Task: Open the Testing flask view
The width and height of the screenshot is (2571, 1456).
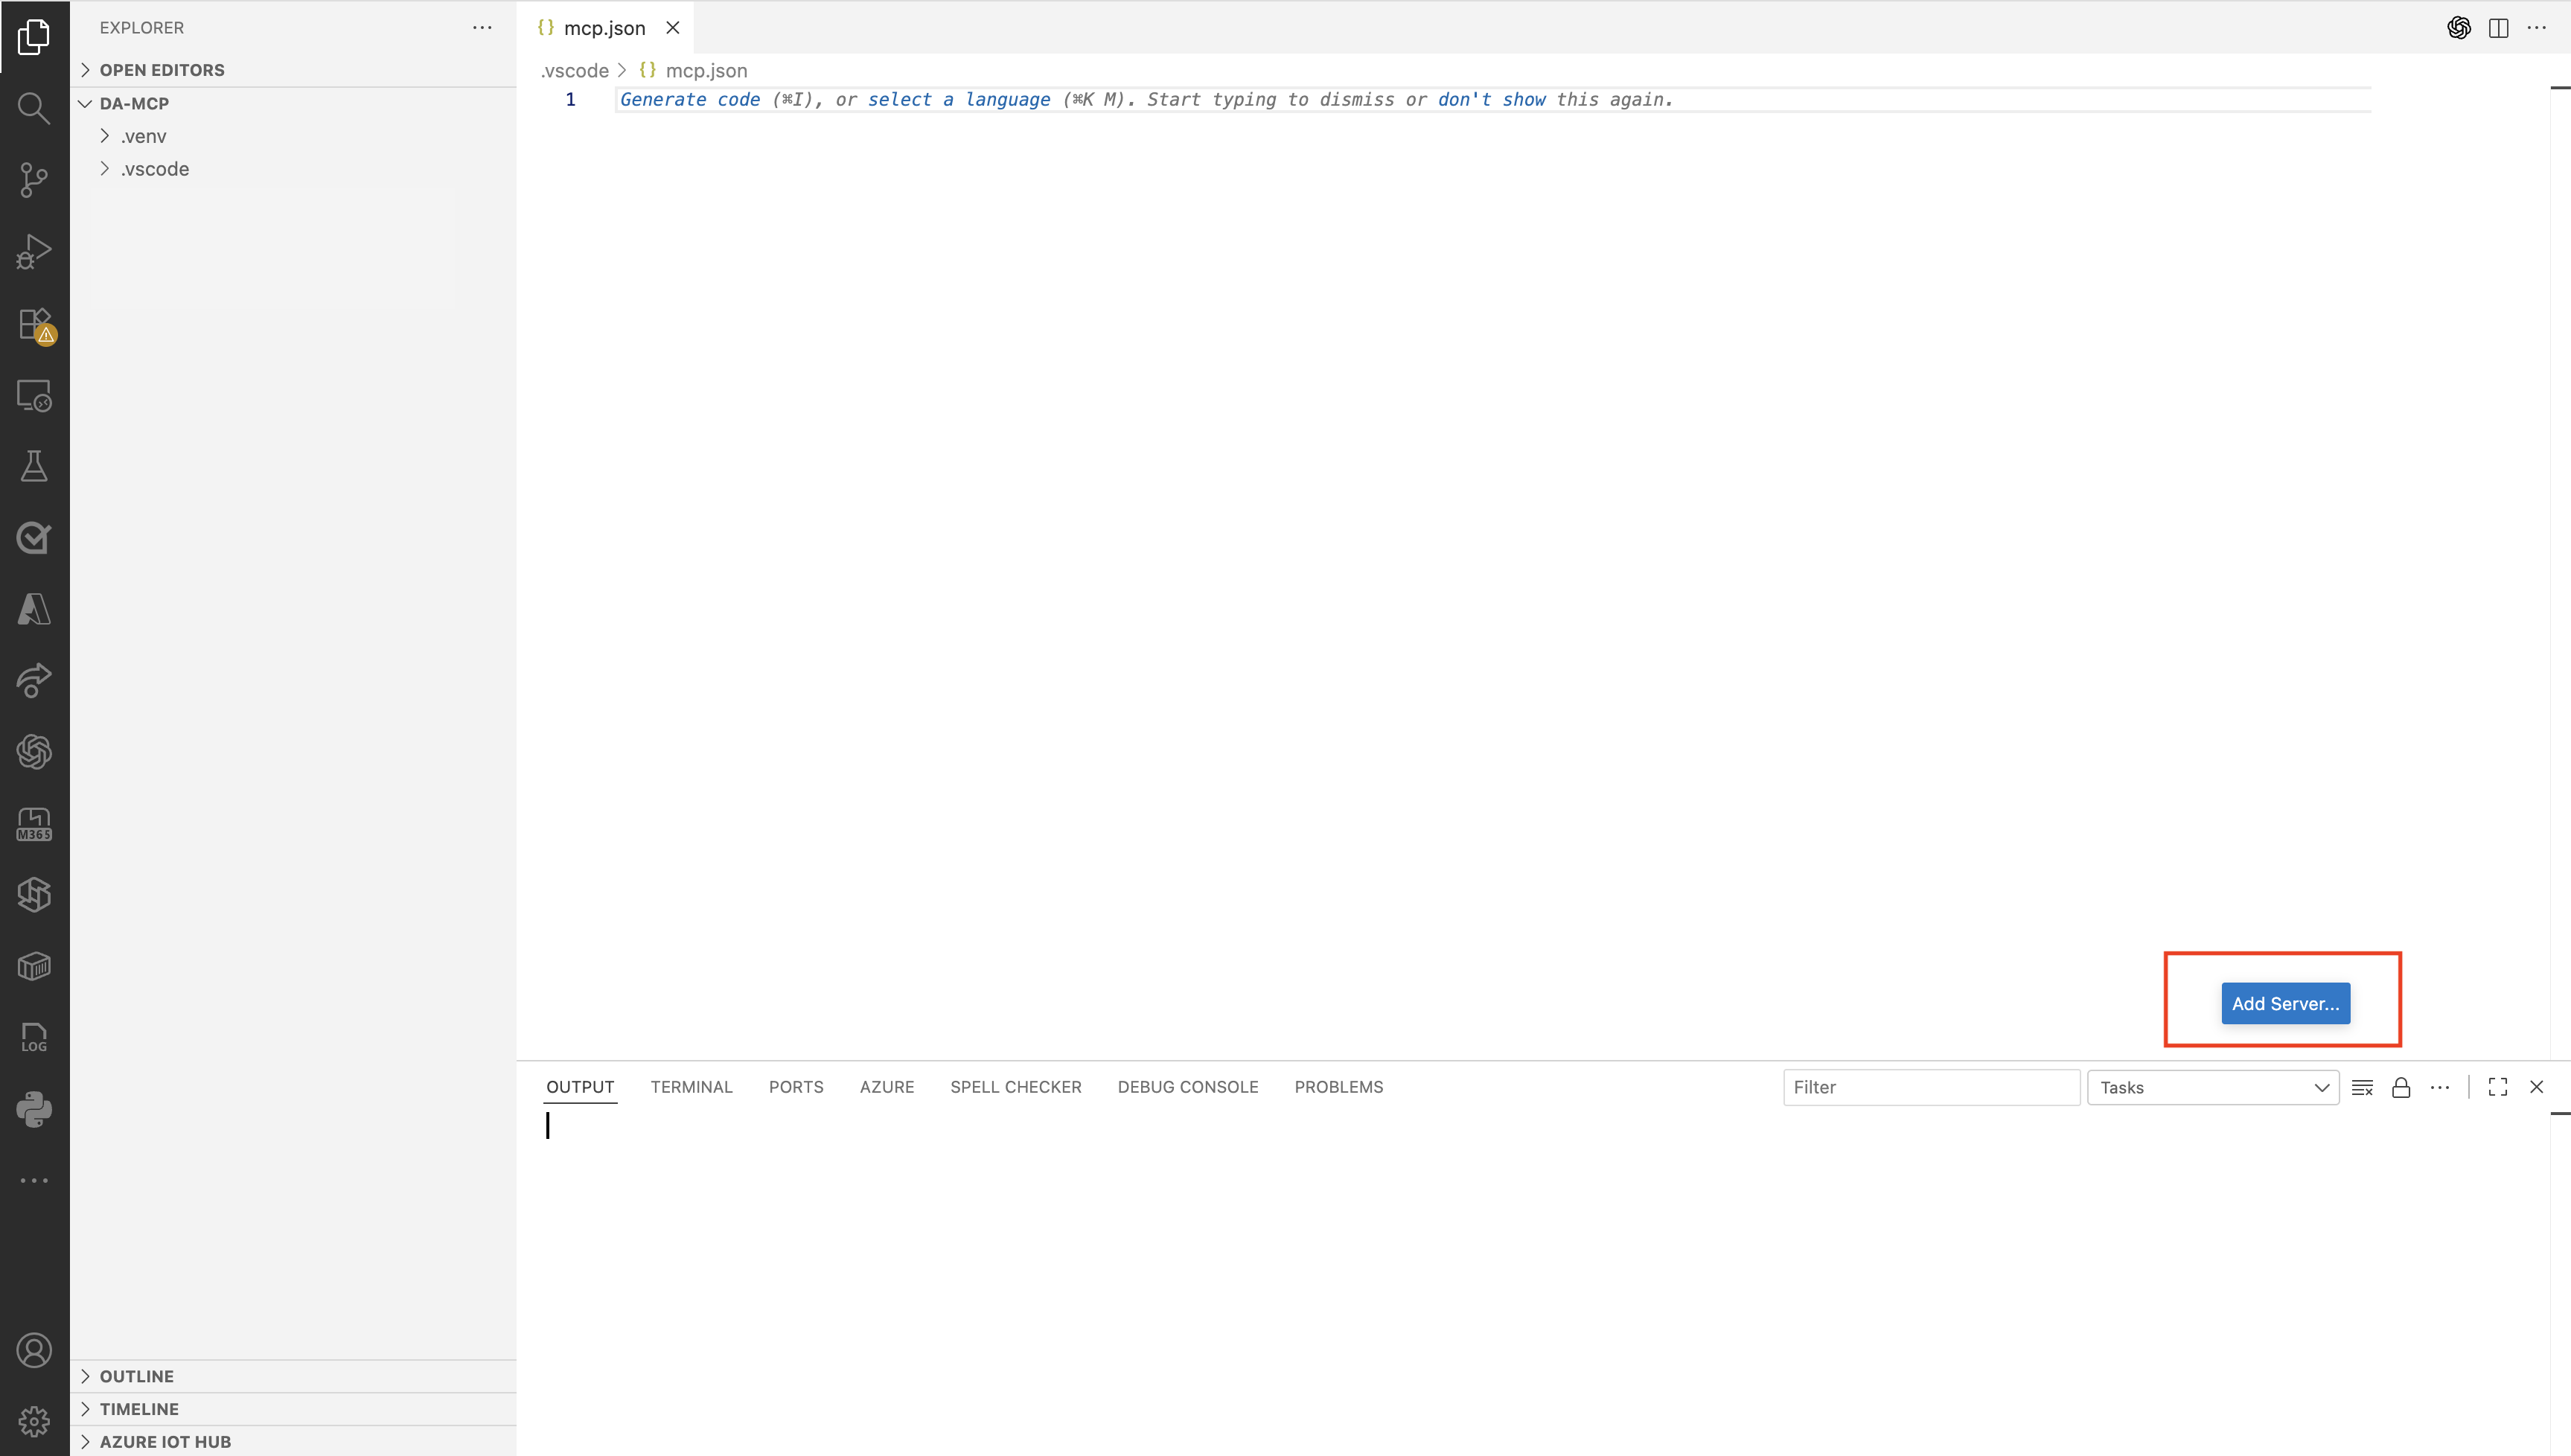Action: coord(34,466)
